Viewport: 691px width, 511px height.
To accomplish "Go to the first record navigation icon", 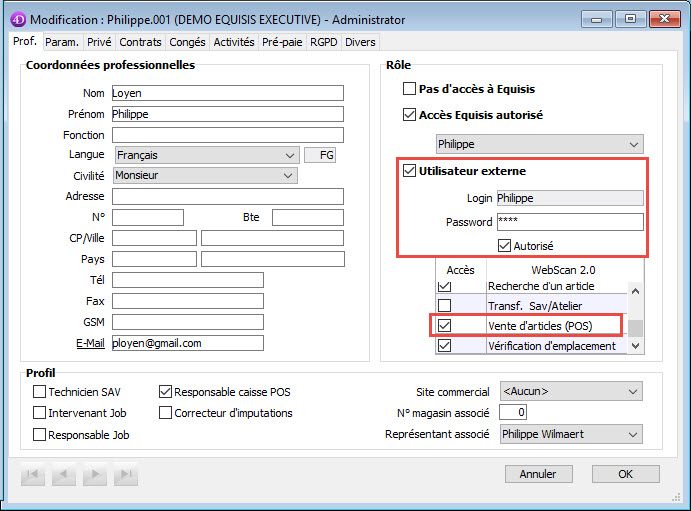I will (34, 474).
